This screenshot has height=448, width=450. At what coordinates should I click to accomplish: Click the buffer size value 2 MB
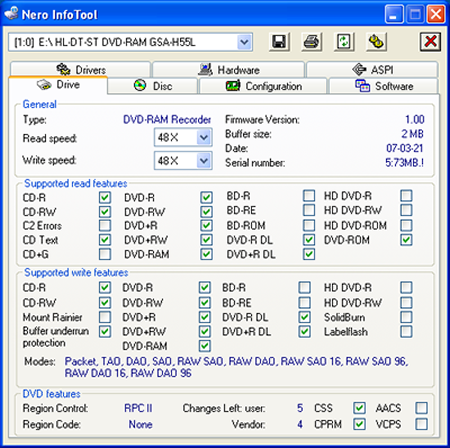[x=412, y=134]
